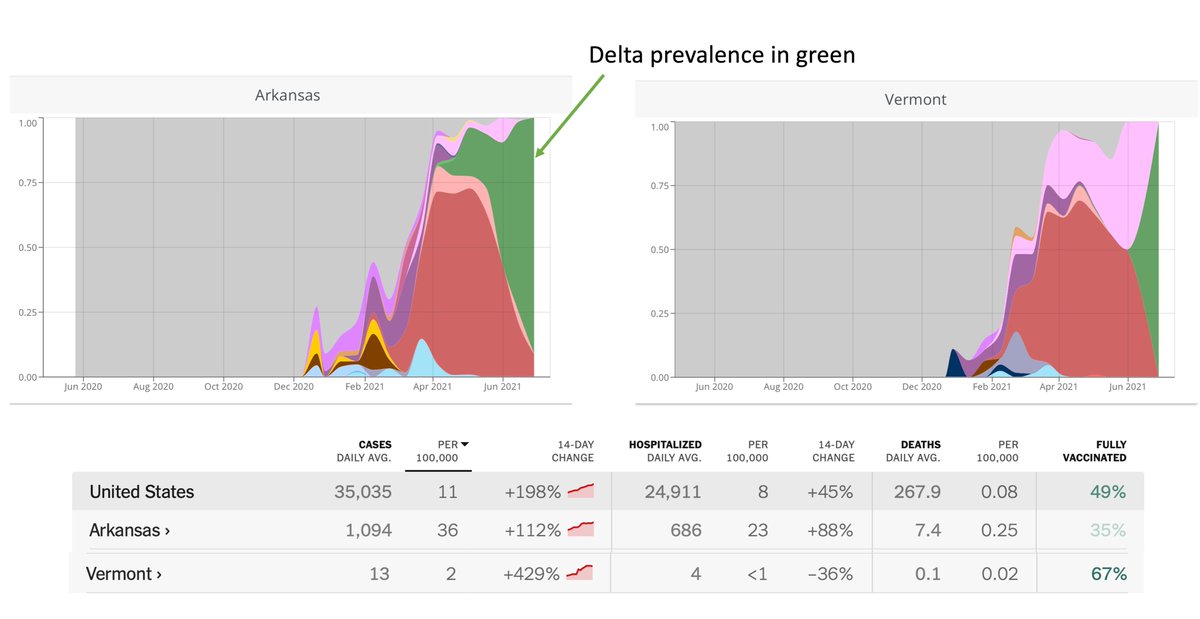1200x619 pixels.
Task: Click the Arkansas trend sparkline icon
Action: click(581, 529)
